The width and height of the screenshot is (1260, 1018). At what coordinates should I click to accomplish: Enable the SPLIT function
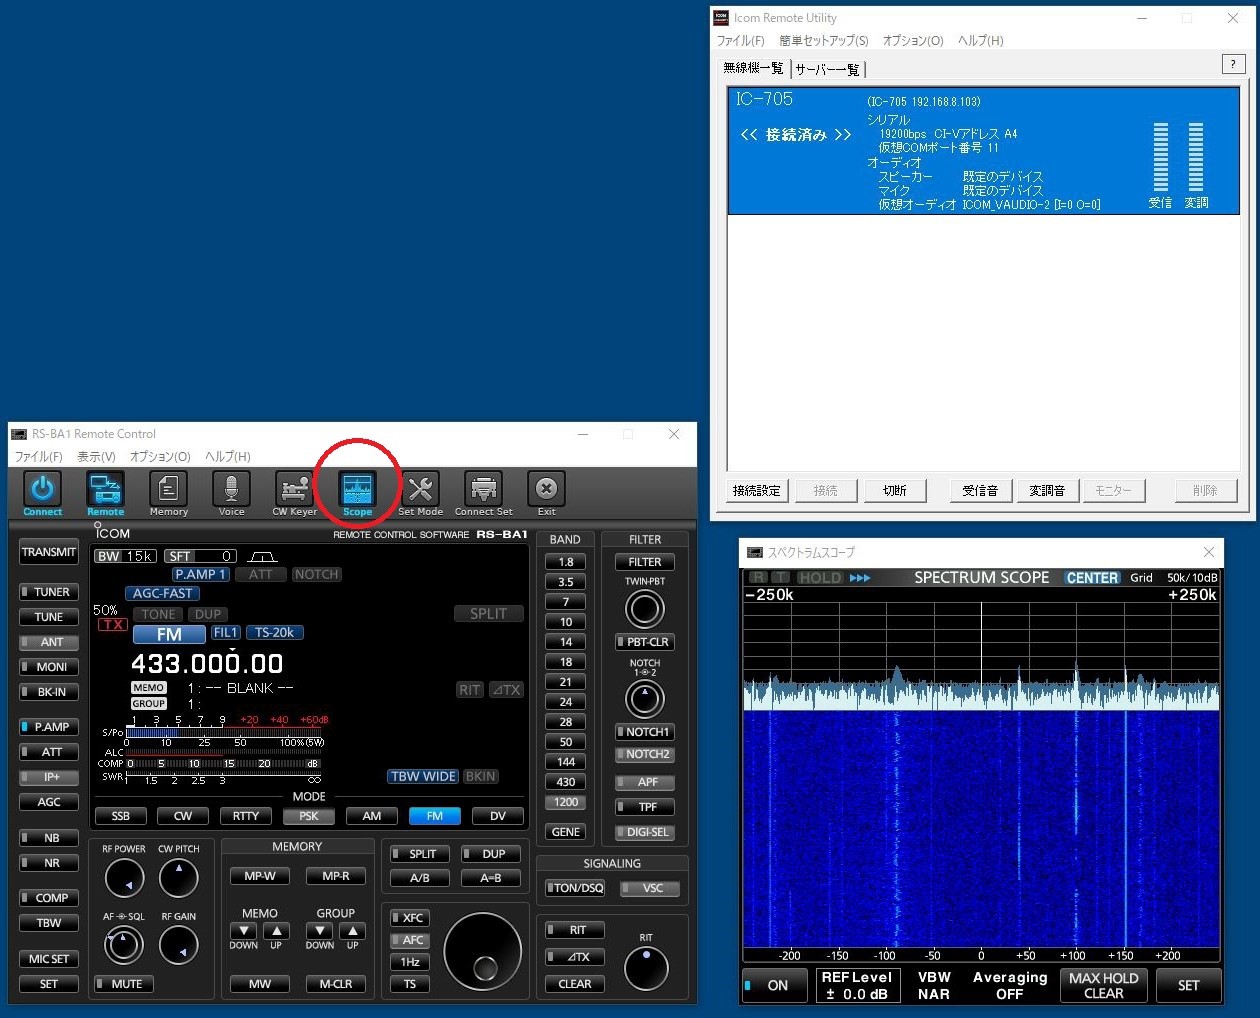click(420, 854)
